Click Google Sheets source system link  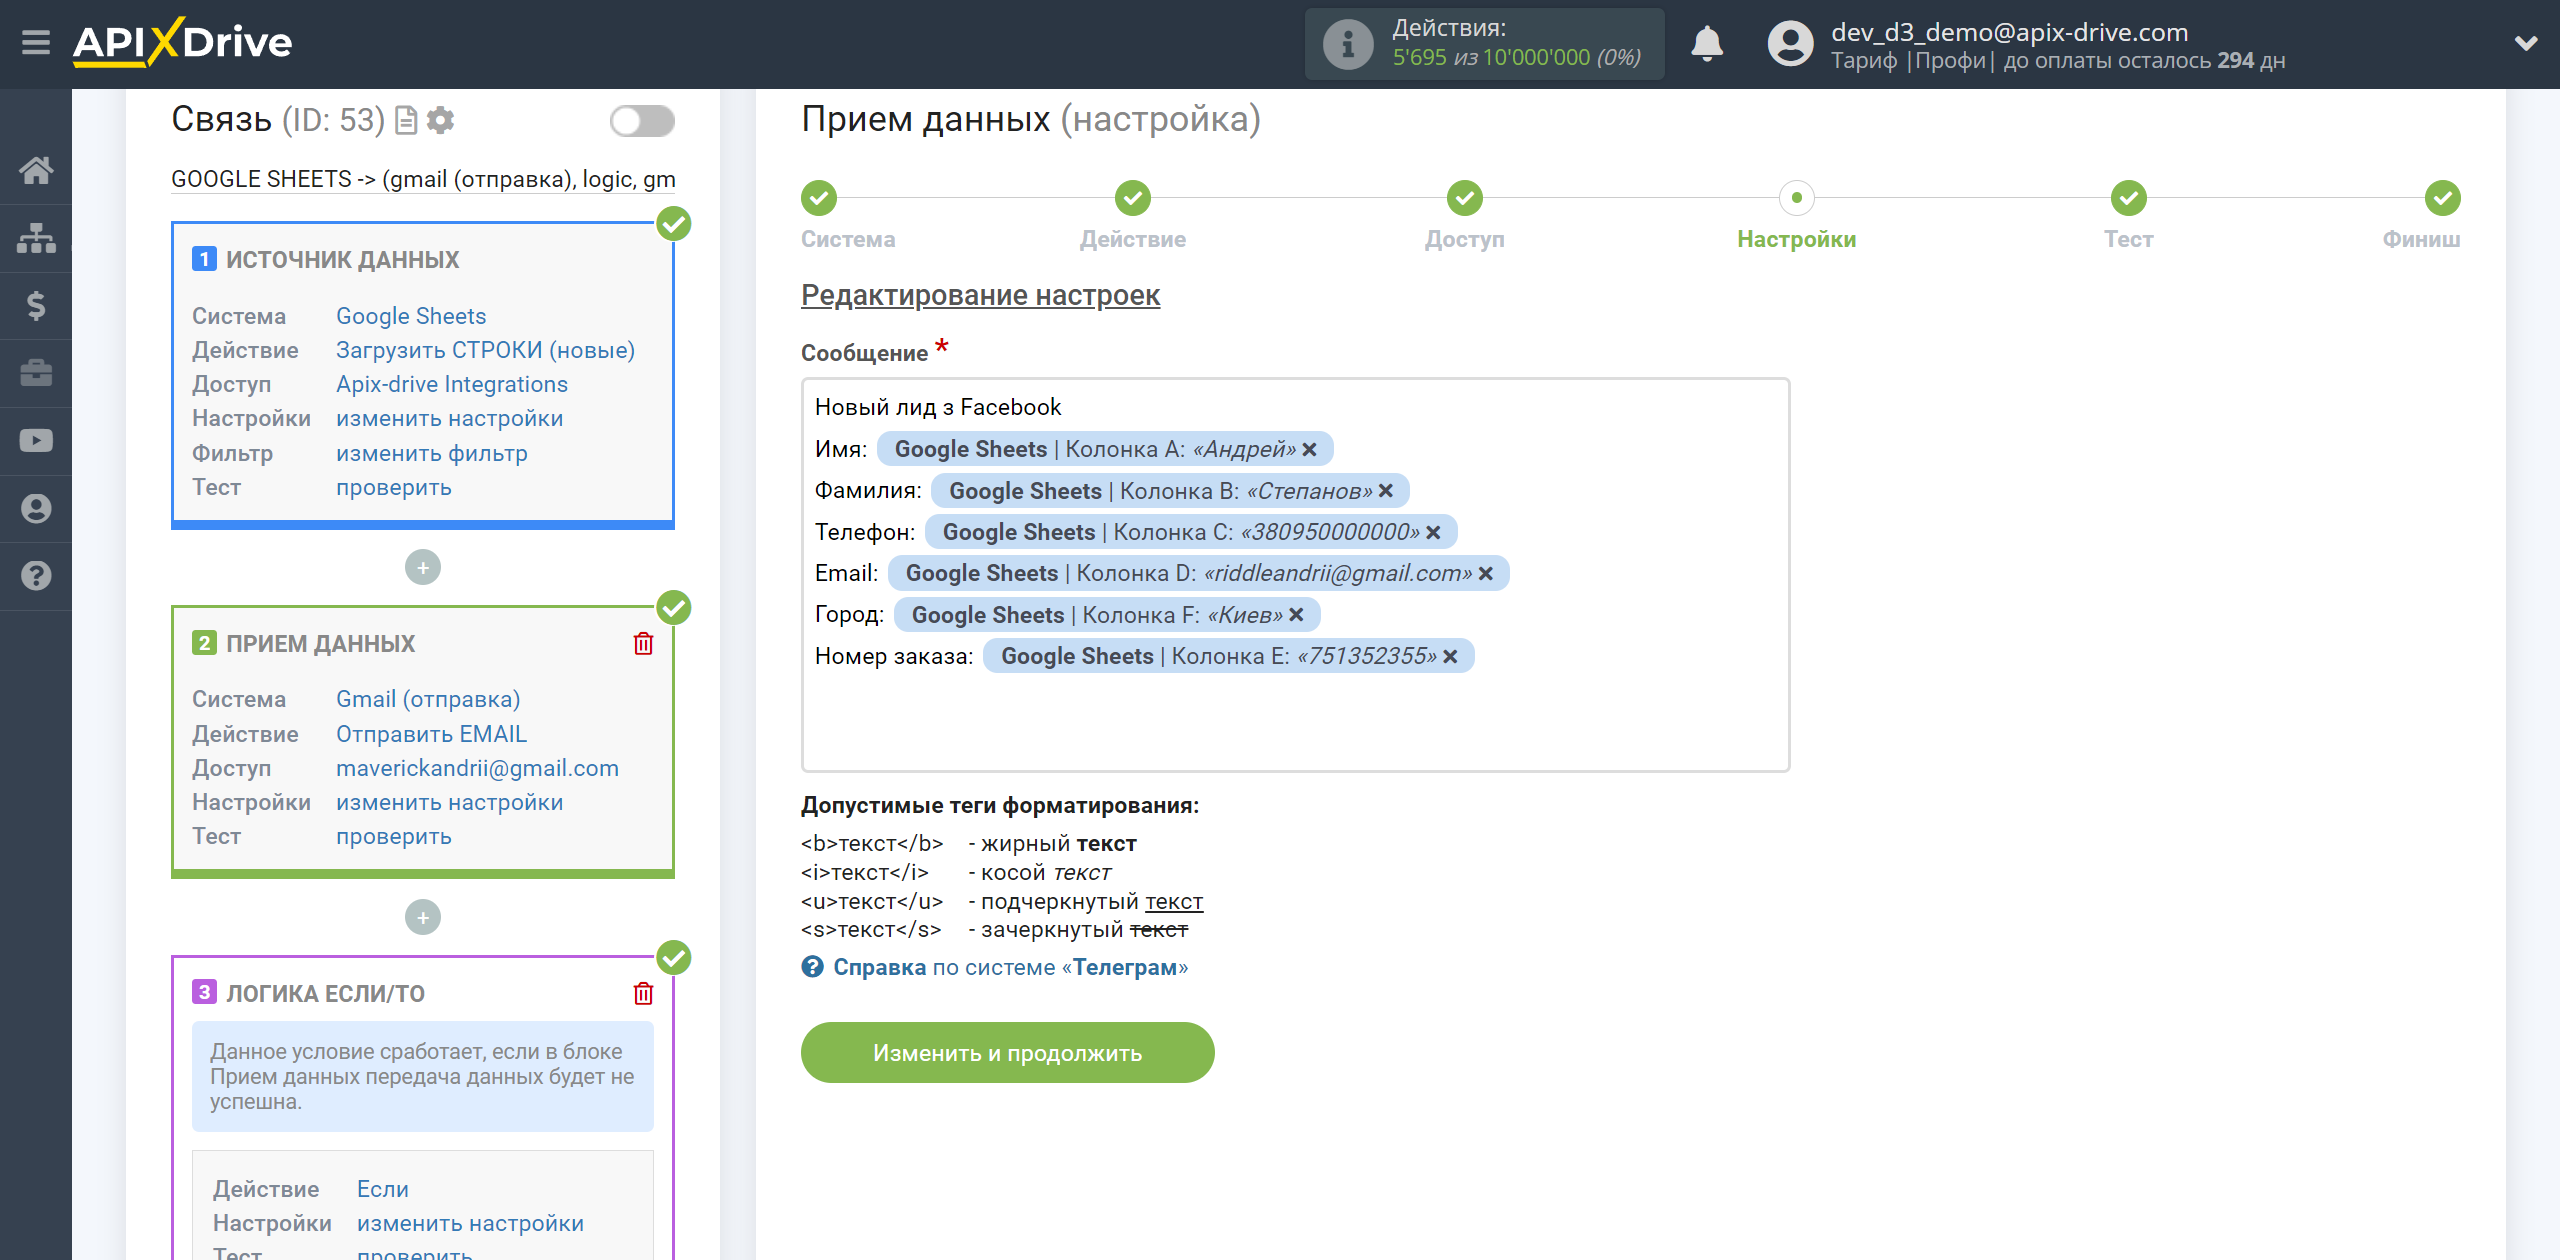click(x=411, y=316)
